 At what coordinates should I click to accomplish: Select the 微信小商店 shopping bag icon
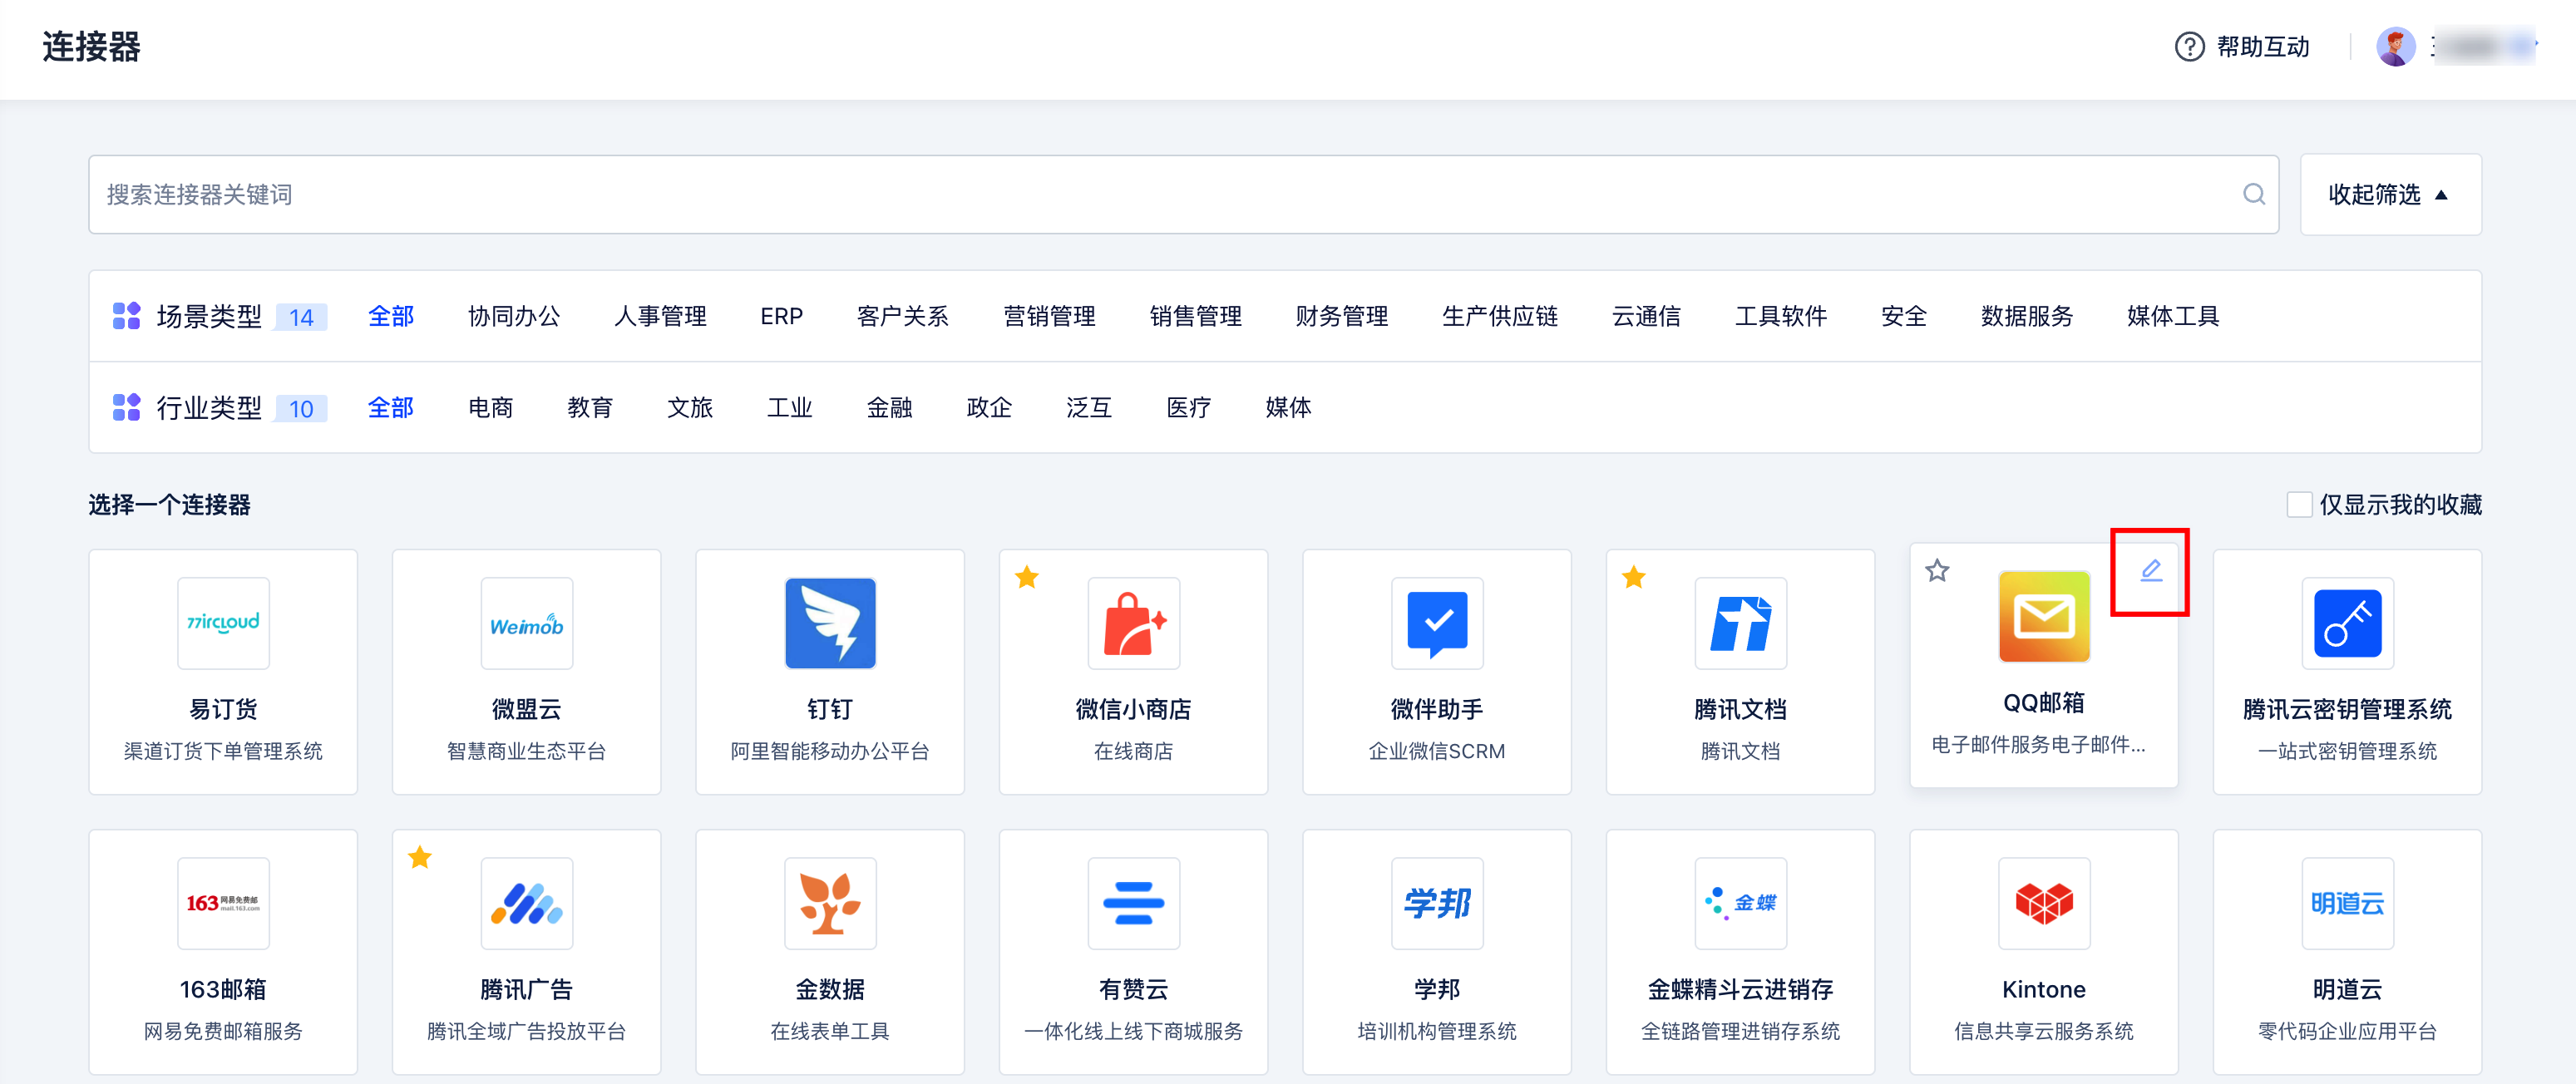pos(1134,623)
